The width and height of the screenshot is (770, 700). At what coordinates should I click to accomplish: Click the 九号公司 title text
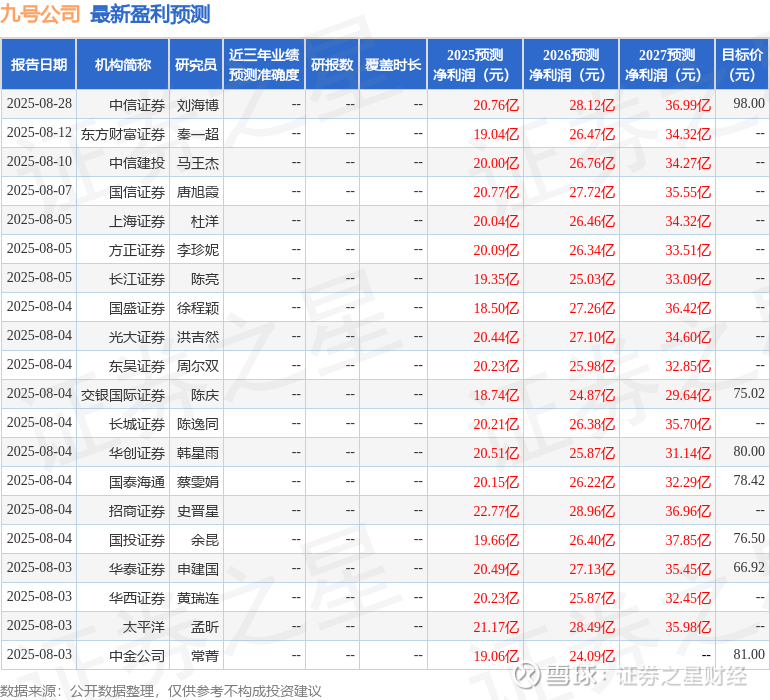point(40,14)
